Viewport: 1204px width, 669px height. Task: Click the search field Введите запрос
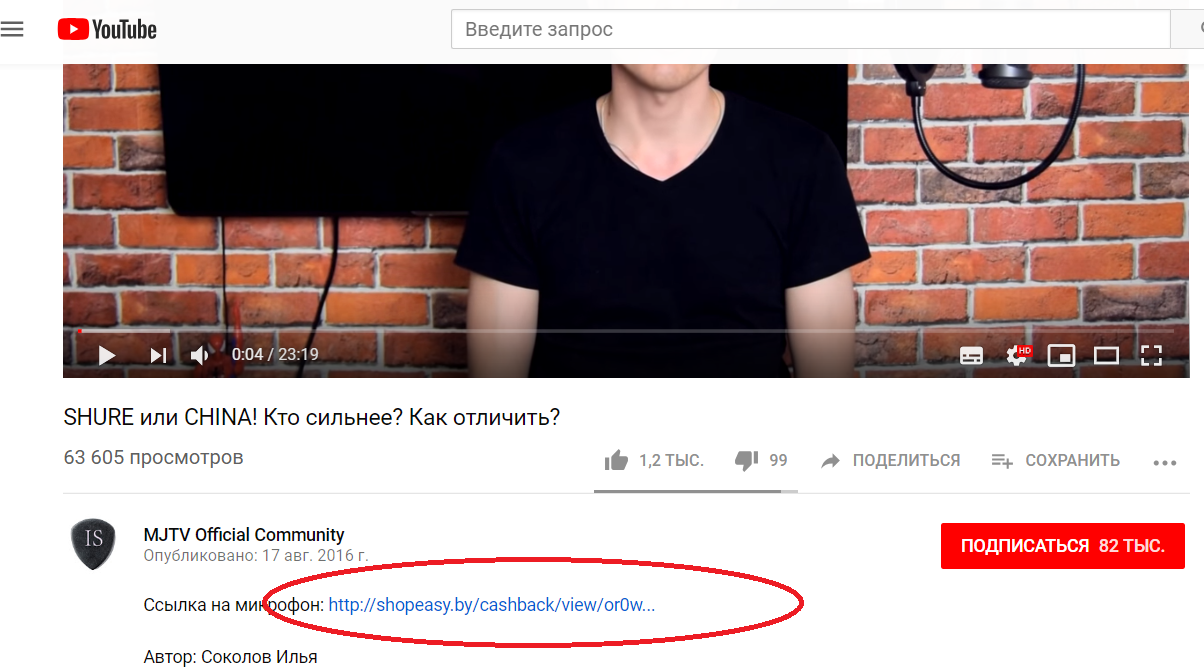pyautogui.click(x=810, y=29)
